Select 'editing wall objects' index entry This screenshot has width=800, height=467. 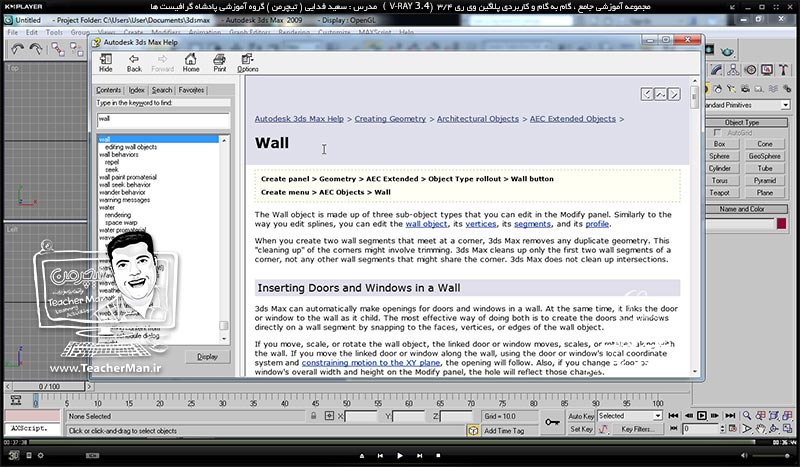click(131, 147)
